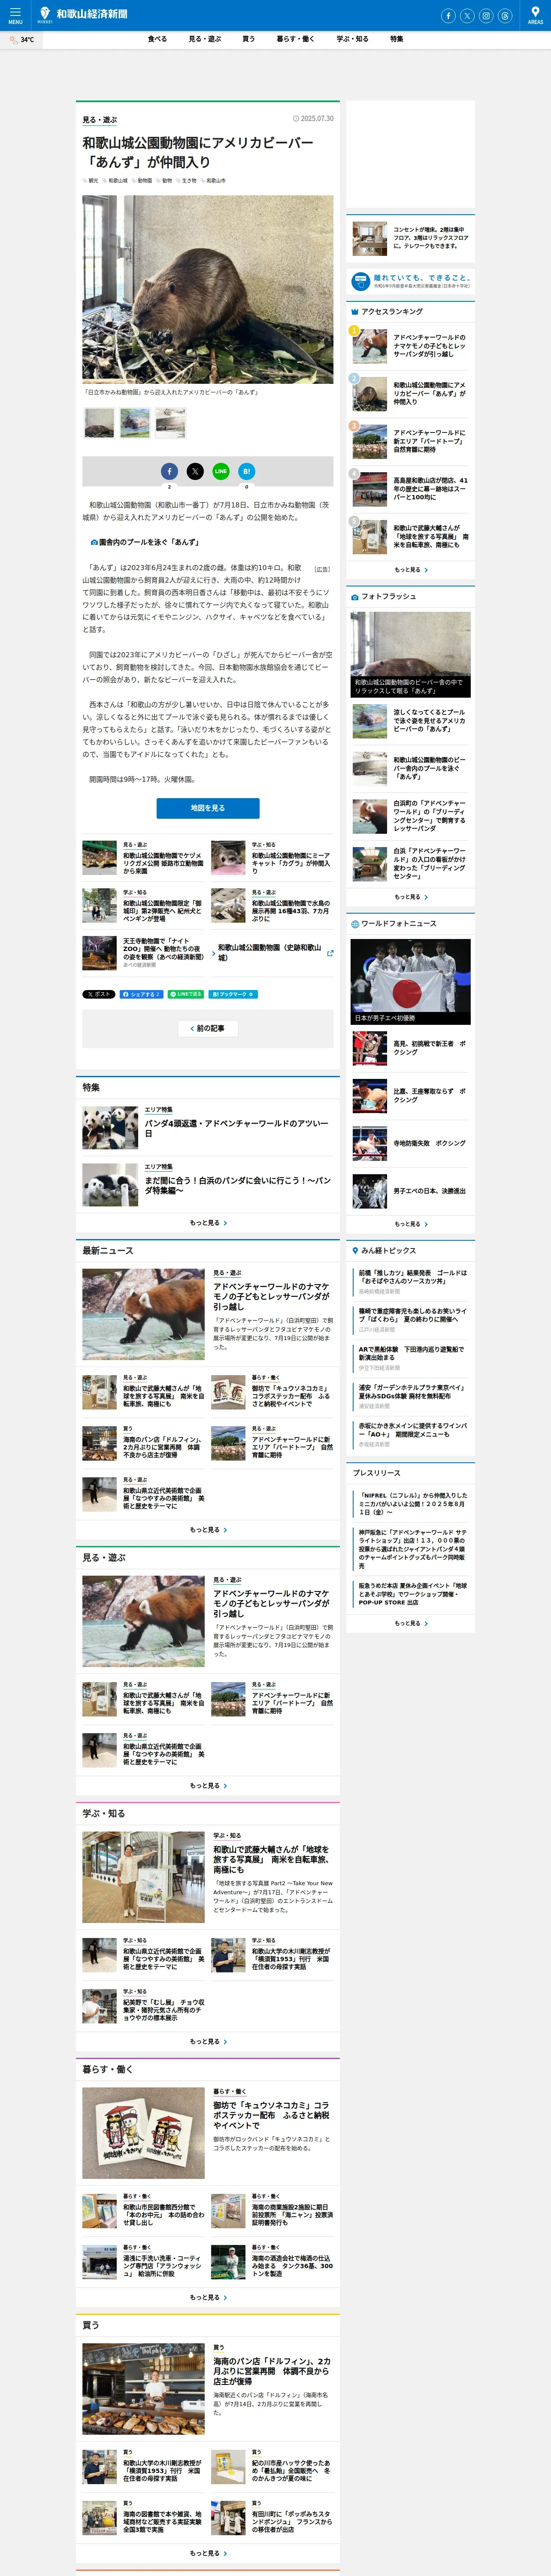Open topic 前橋「推しカツ」結果発表
Image resolution: width=551 pixels, height=2576 pixels.
pos(413,1277)
